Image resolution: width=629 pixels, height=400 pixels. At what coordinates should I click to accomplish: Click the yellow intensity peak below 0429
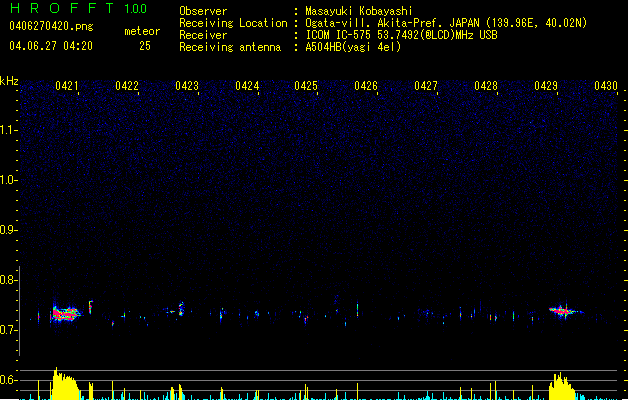(x=562, y=387)
